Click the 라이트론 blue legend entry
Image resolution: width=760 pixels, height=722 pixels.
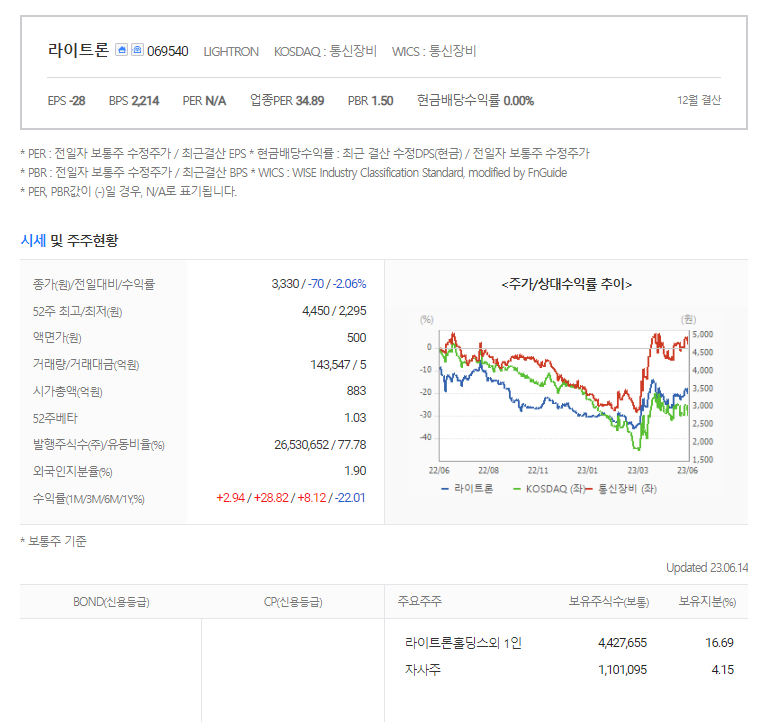[x=467, y=489]
